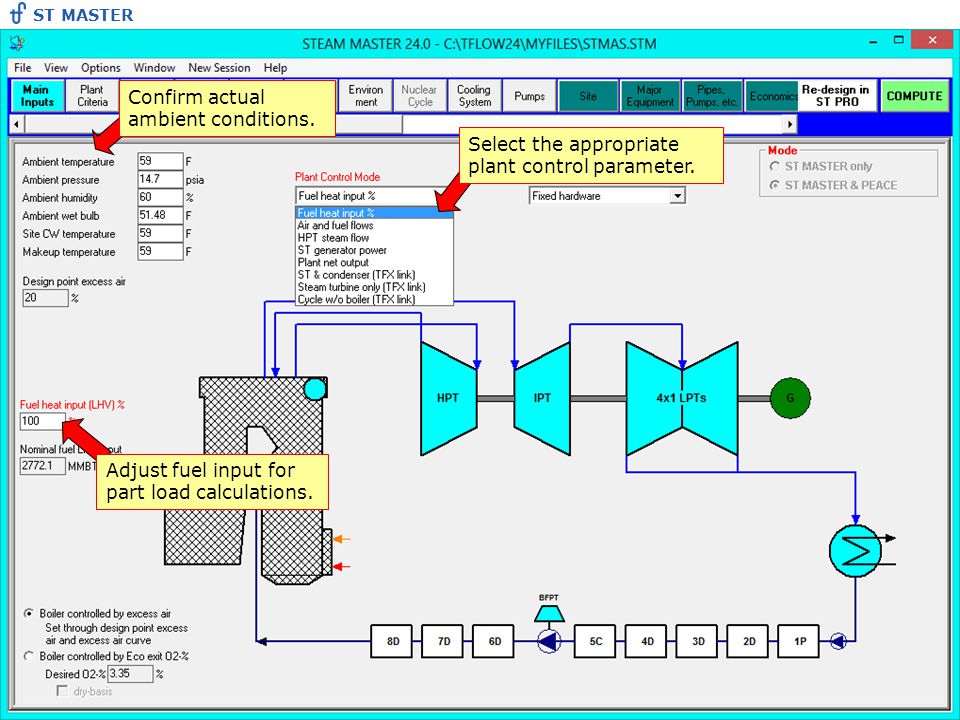The image size is (960, 720).
Task: Click the condenser symbol
Action: click(855, 551)
